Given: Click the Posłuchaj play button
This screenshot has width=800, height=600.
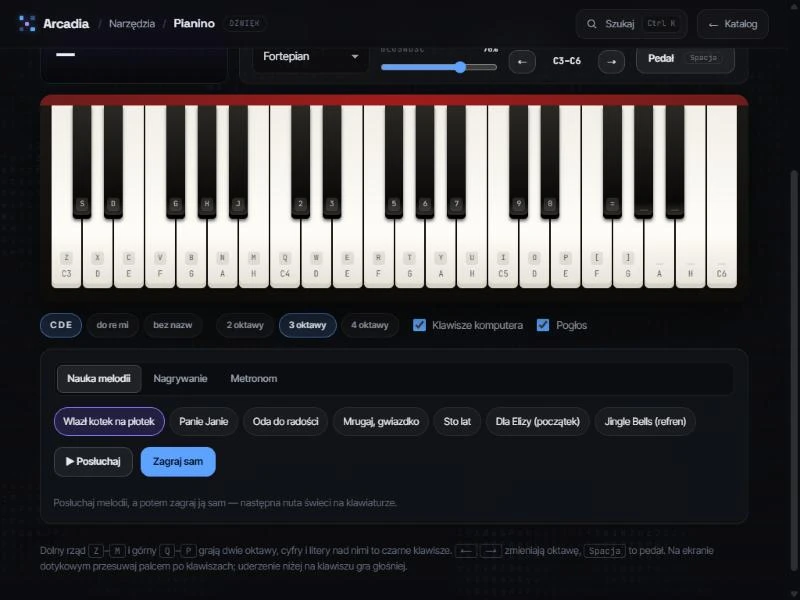Looking at the screenshot, I should [x=93, y=462].
